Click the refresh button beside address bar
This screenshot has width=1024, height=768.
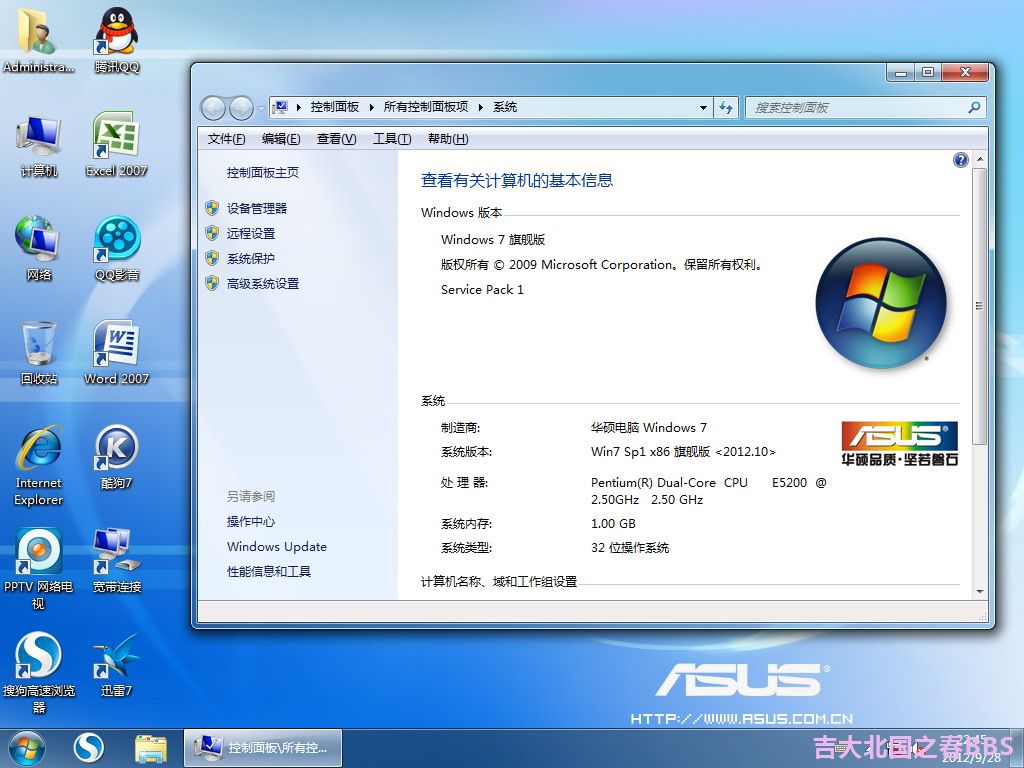coord(726,108)
